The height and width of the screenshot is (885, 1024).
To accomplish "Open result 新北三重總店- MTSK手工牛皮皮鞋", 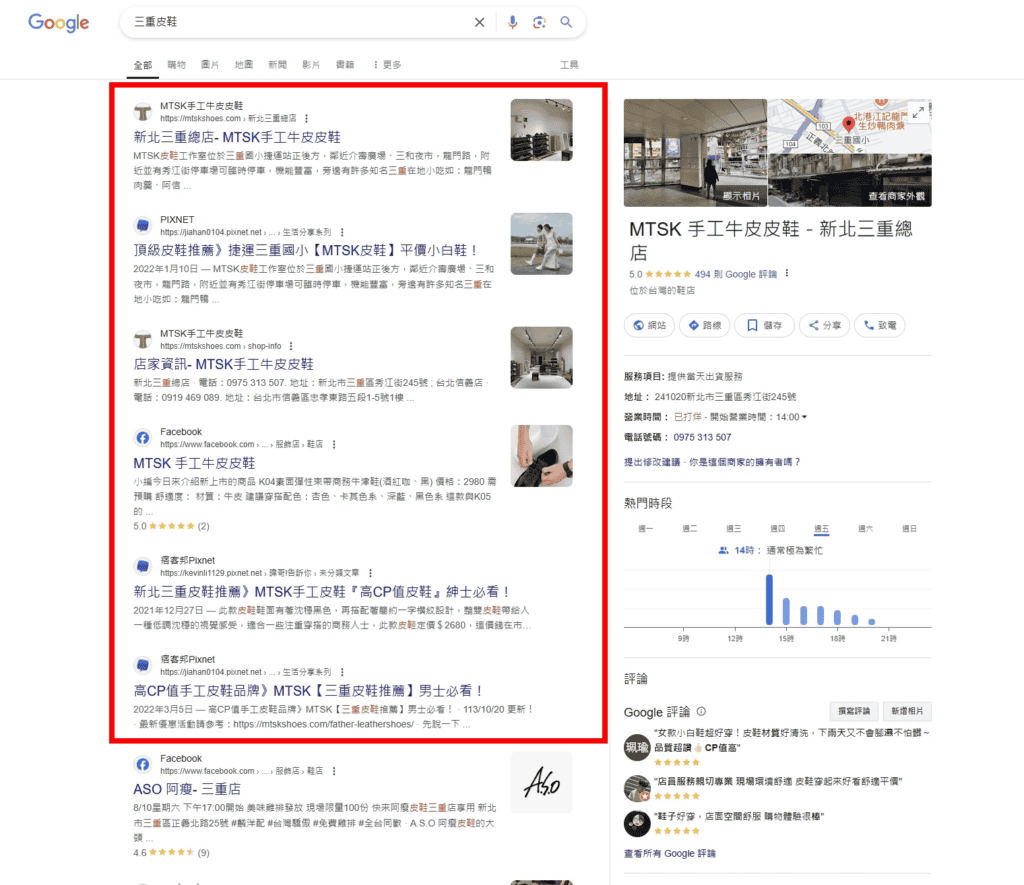I will (x=237, y=137).
